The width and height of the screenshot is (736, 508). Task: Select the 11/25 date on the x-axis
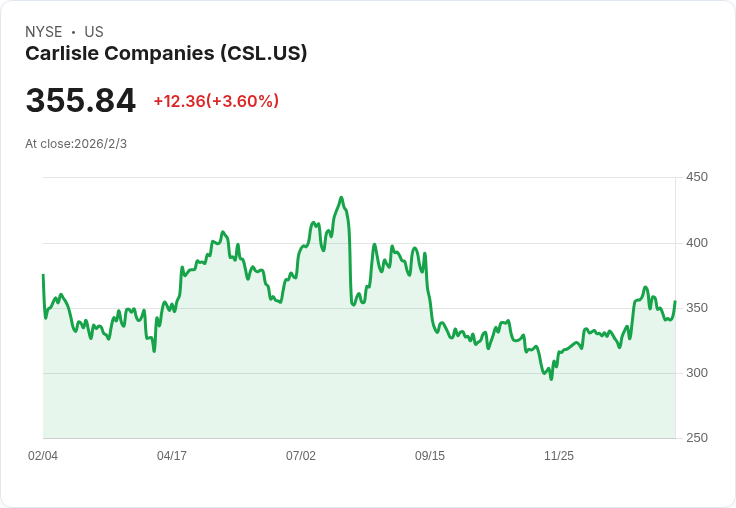pyautogui.click(x=559, y=456)
